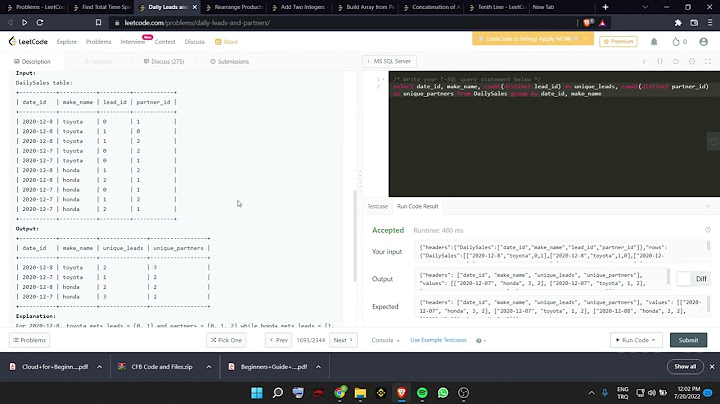Bookmark this page icon
Image resolution: width=720 pixels, height=404 pixels.
(x=98, y=22)
